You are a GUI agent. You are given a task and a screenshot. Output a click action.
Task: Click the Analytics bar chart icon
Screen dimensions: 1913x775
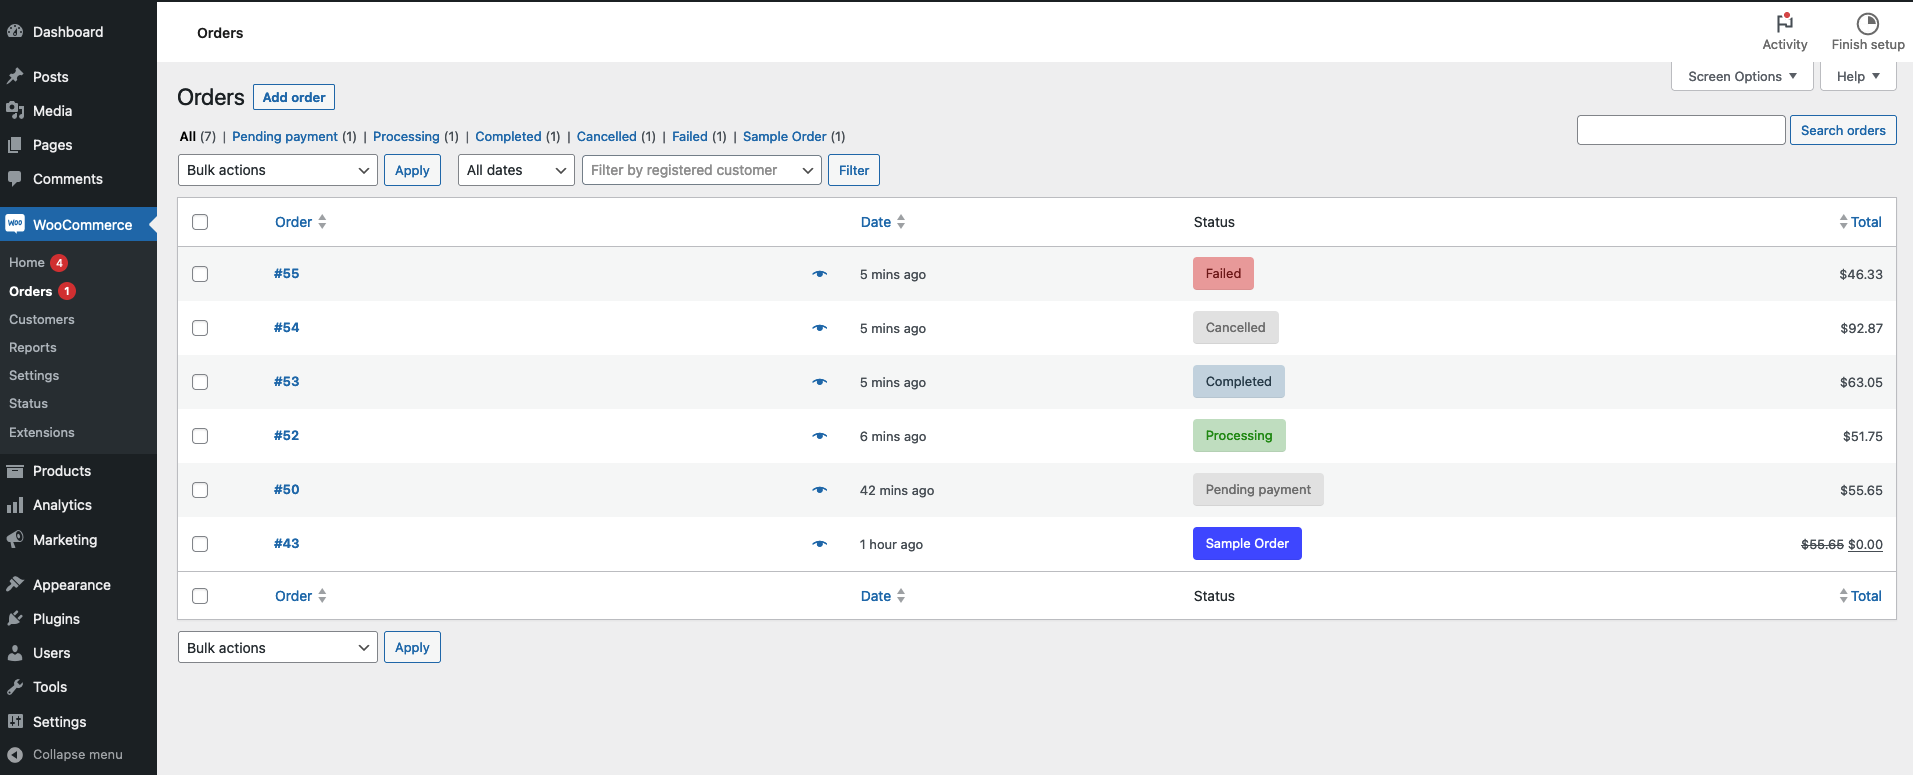(x=15, y=505)
